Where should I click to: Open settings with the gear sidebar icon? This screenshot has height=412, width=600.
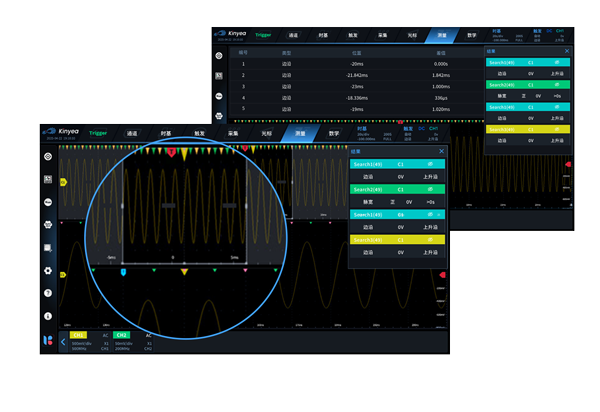click(x=48, y=270)
